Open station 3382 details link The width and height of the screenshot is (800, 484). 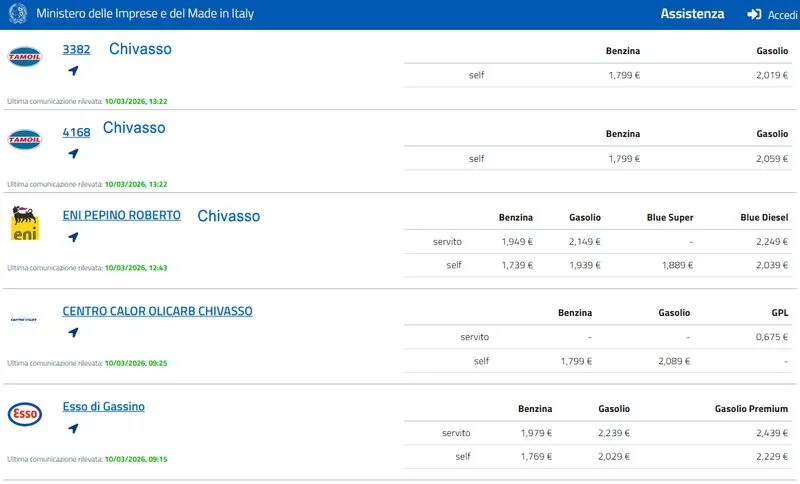(76, 49)
